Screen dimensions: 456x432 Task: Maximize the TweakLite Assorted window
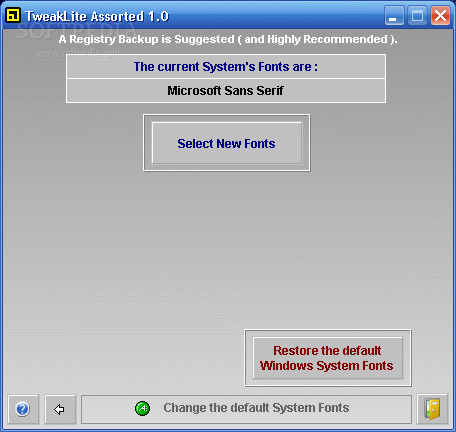point(417,15)
